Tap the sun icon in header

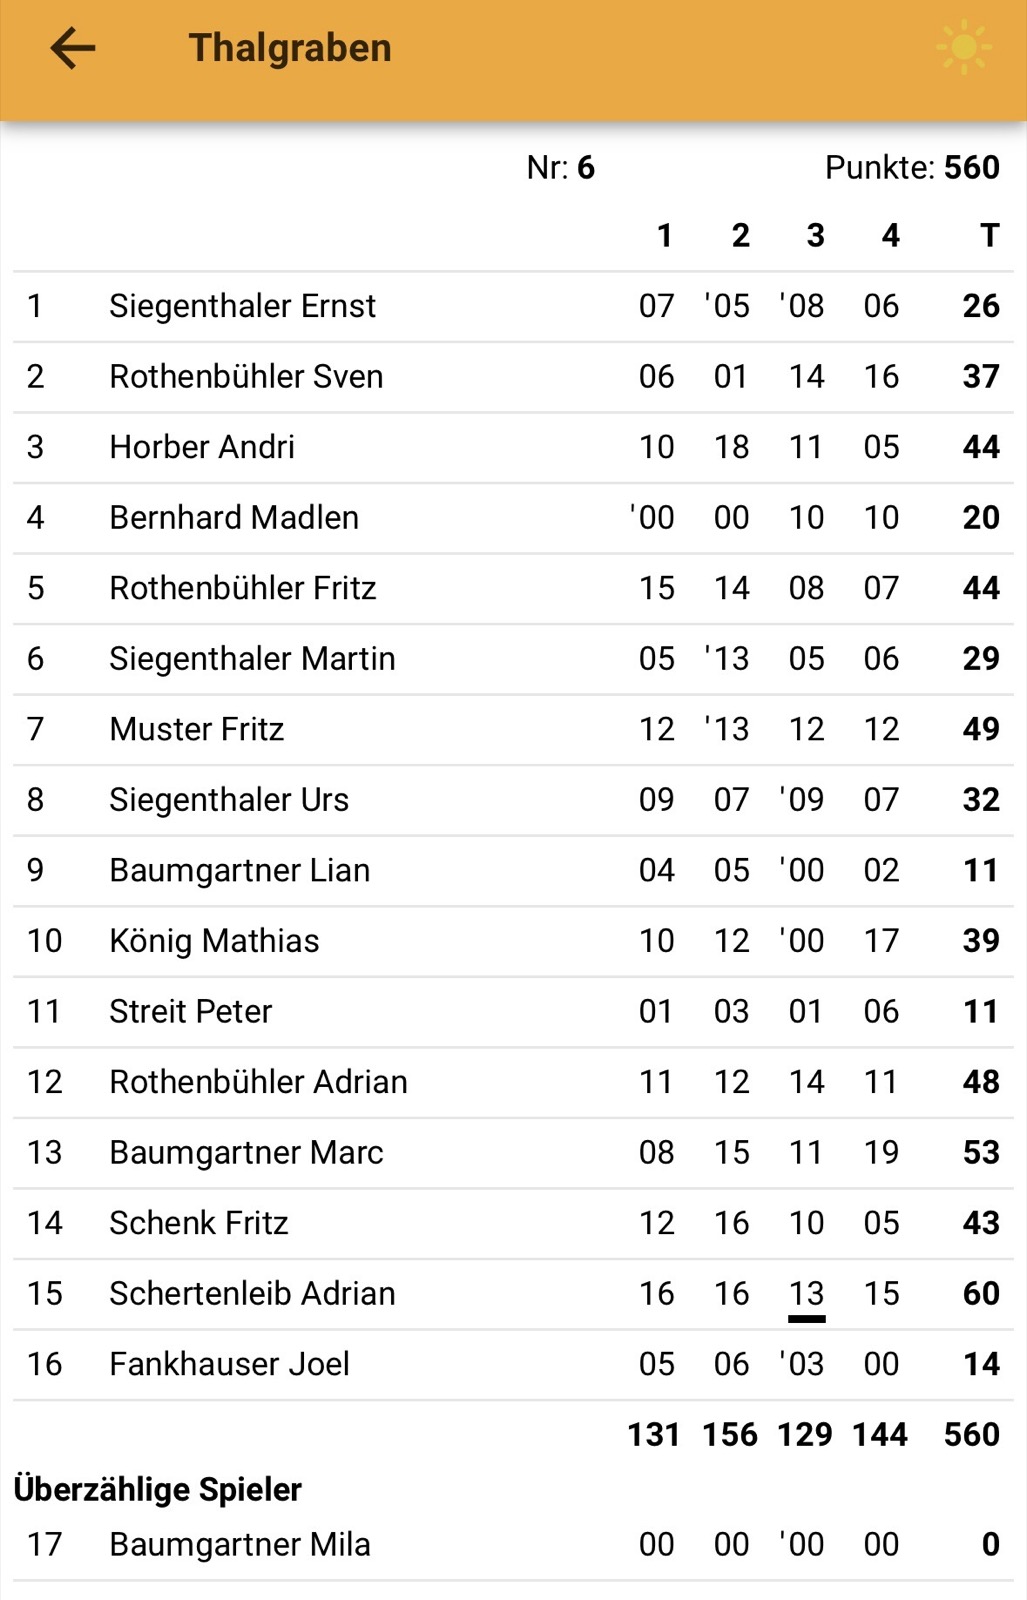pyautogui.click(x=963, y=48)
